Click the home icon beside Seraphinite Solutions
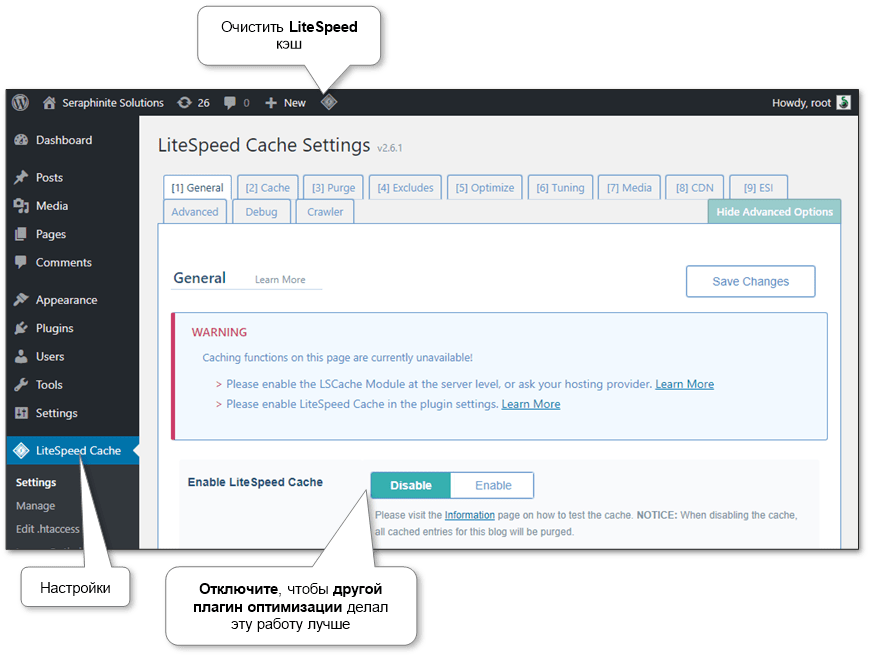Image resolution: width=871 pixels, height=657 pixels. [49, 103]
